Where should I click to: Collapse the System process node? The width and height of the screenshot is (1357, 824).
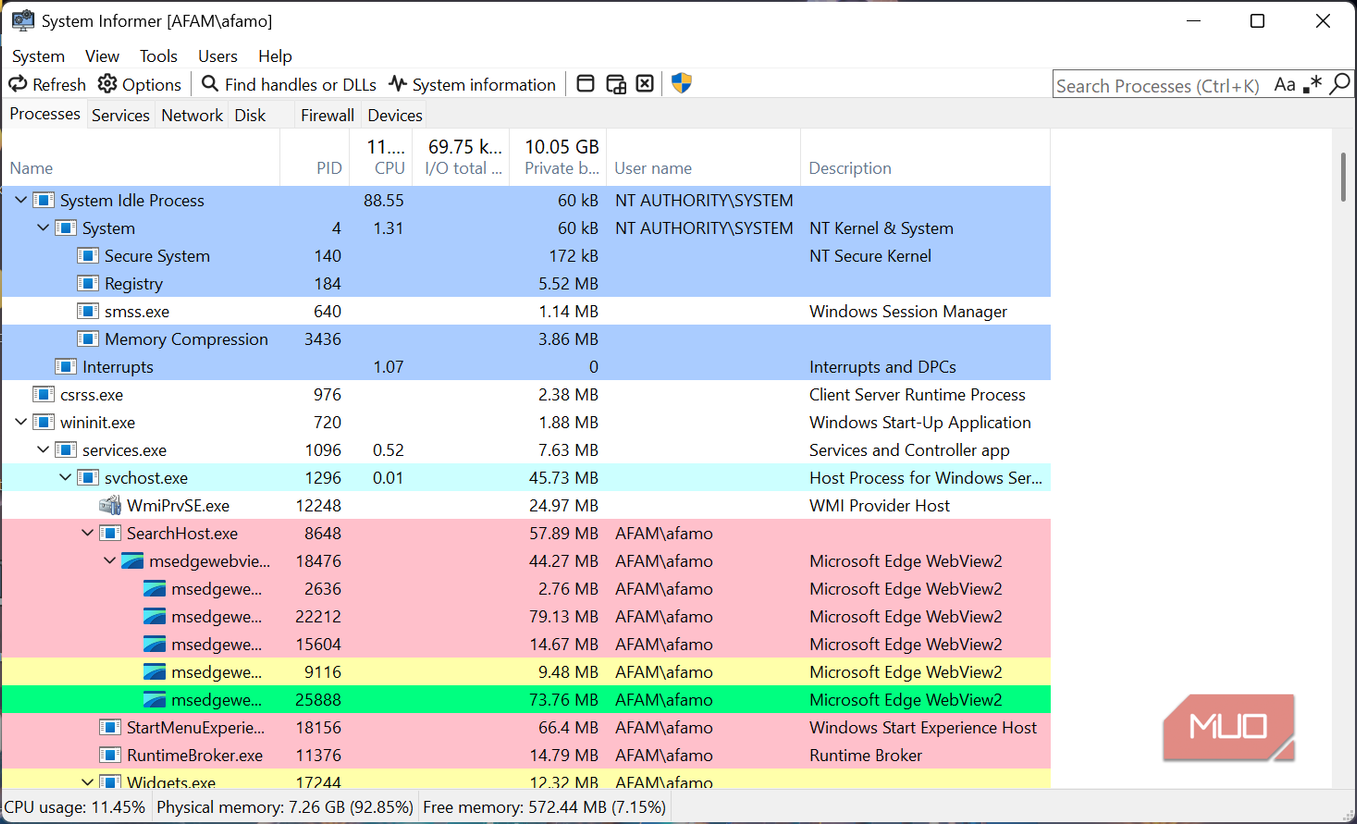pyautogui.click(x=43, y=228)
